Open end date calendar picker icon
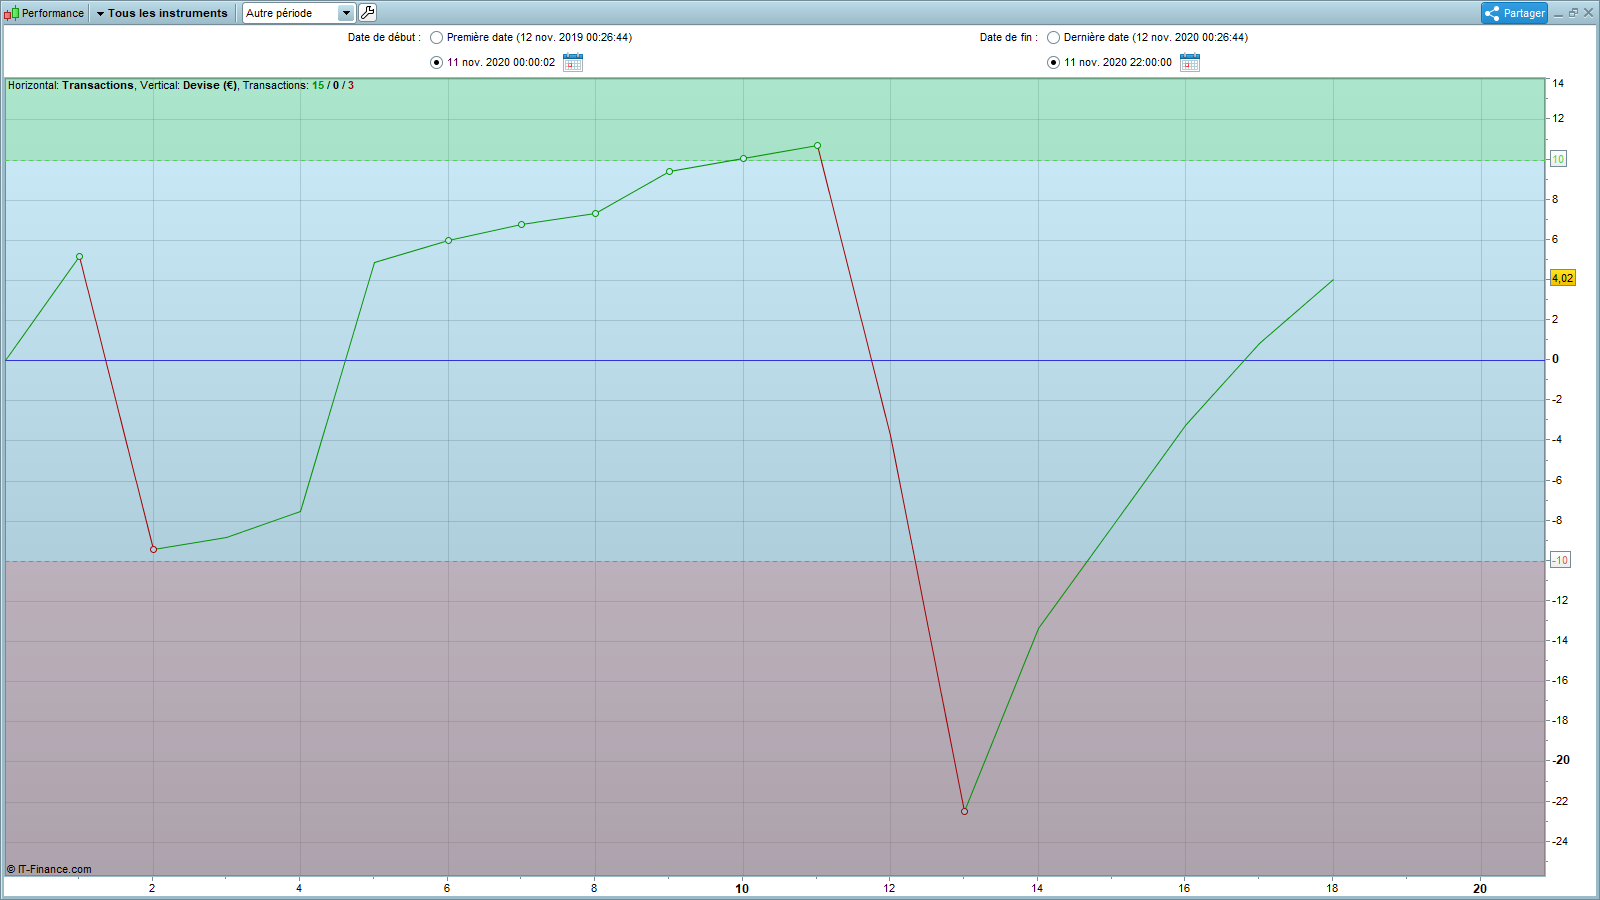The height and width of the screenshot is (900, 1600). pyautogui.click(x=1190, y=63)
